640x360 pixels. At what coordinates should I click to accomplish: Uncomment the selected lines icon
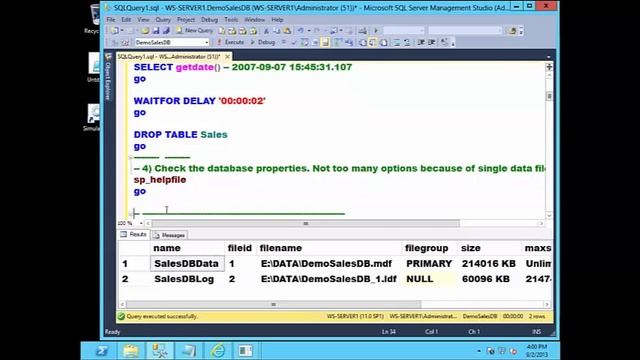[x=407, y=42]
